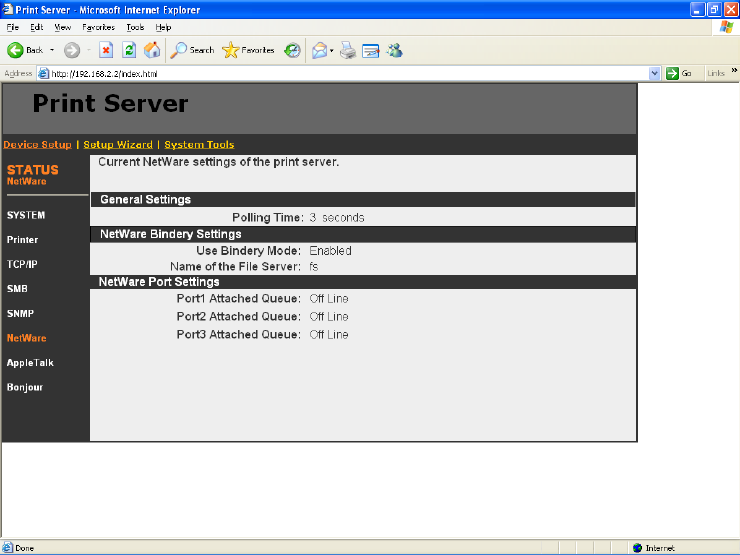This screenshot has width=740, height=555.
Task: Click the Back arrow icon
Action: [15, 50]
